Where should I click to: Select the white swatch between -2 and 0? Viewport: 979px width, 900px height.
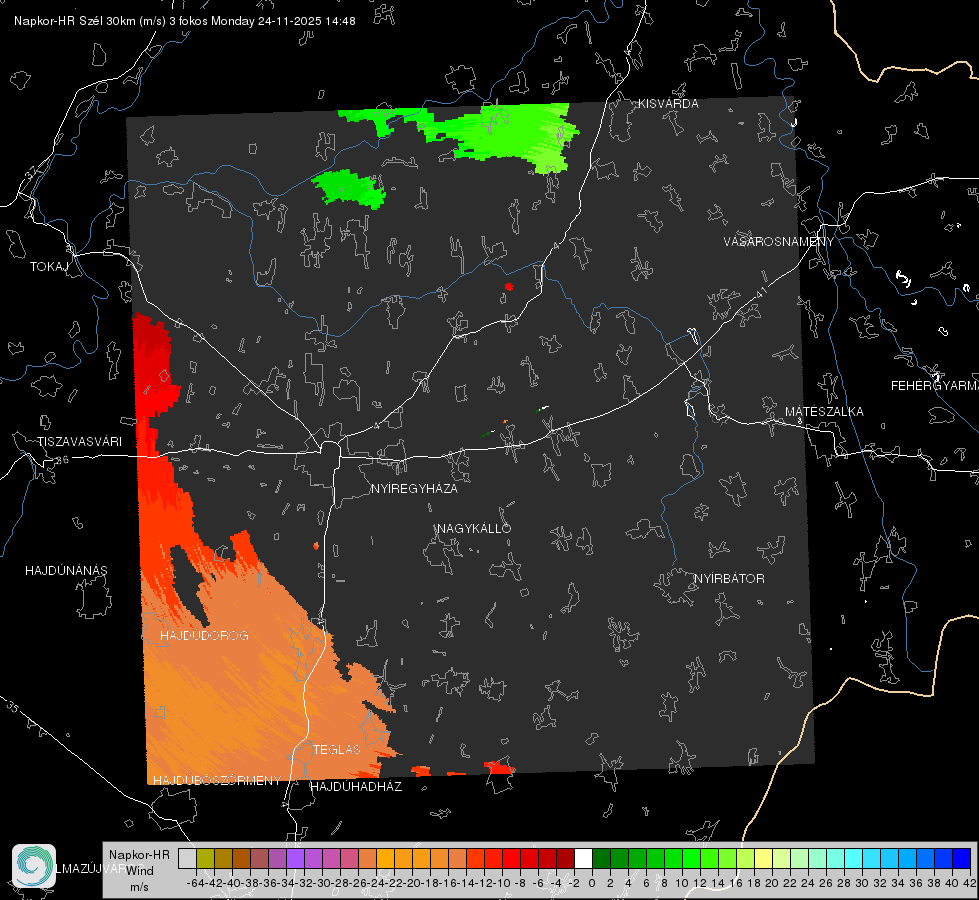[x=583, y=858]
